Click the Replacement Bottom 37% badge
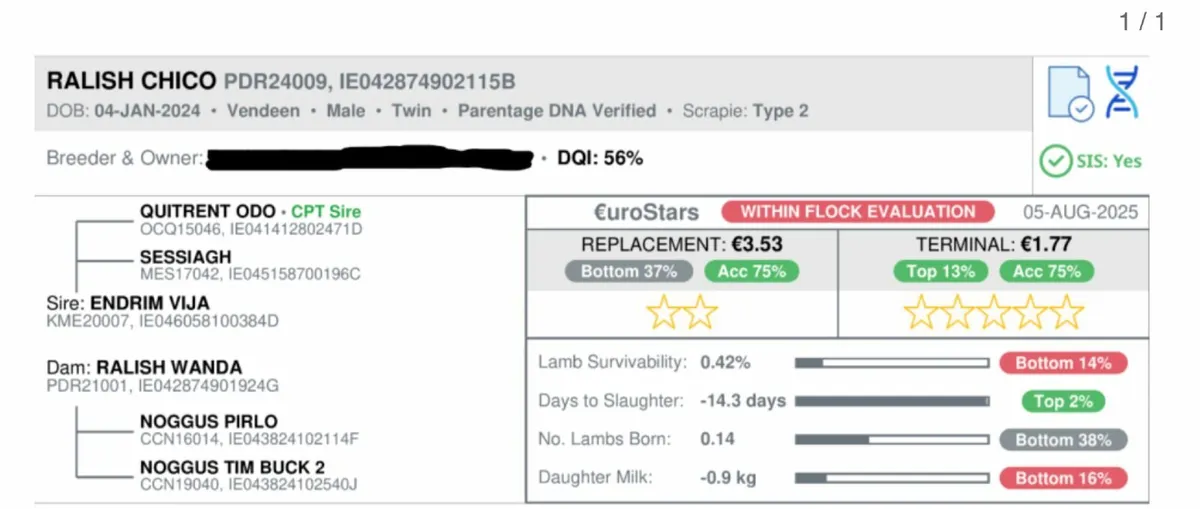Viewport: 1200px width, 509px height. pos(629,271)
